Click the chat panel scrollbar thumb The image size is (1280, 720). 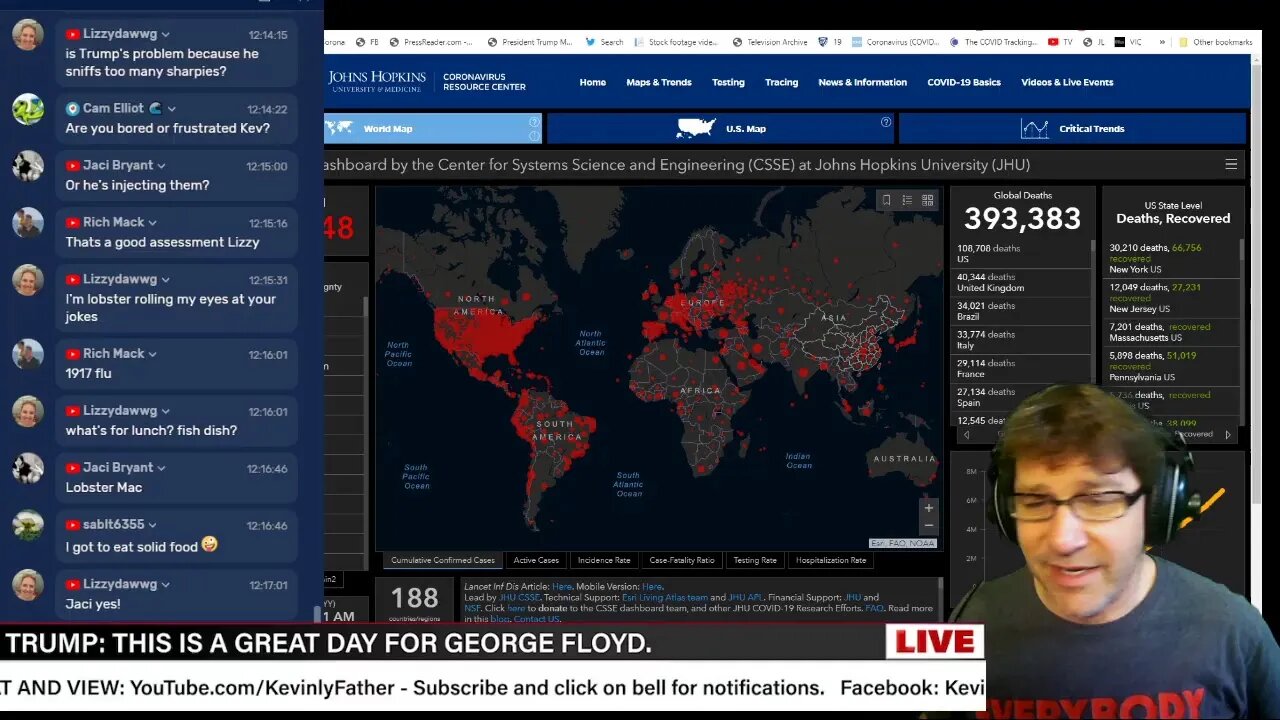tap(318, 614)
